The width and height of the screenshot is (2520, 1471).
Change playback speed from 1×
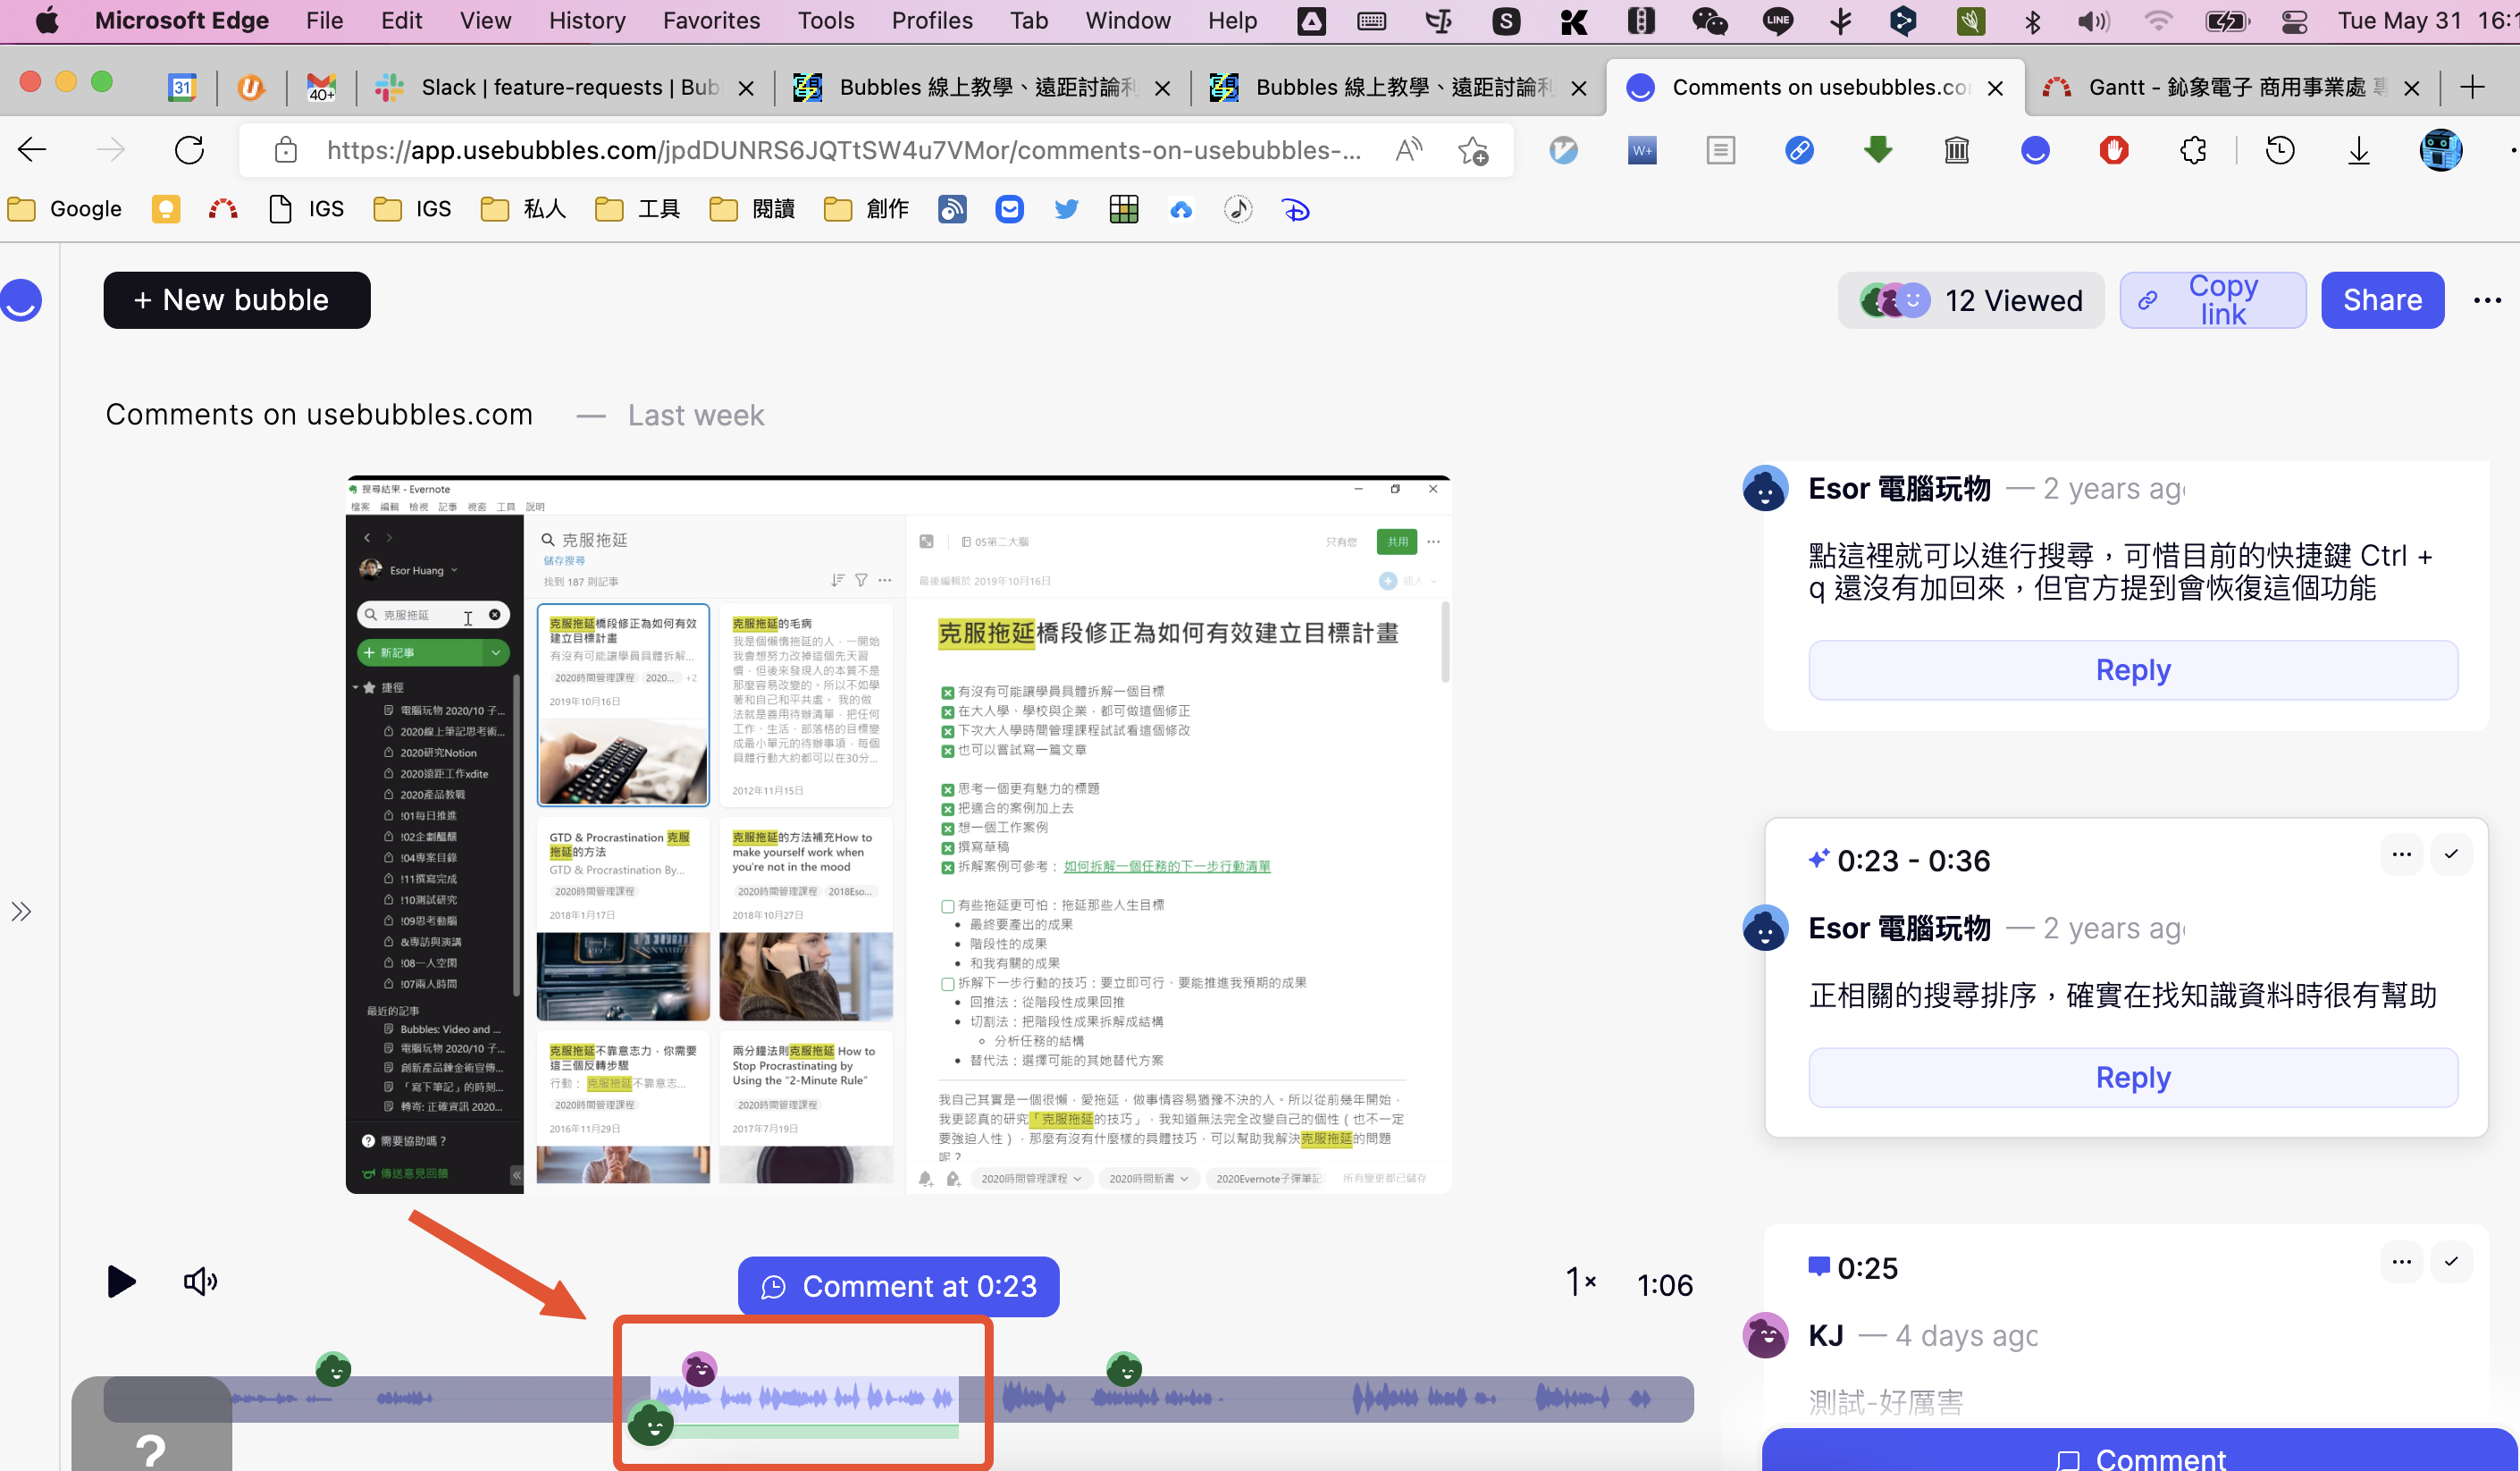coord(1579,1282)
